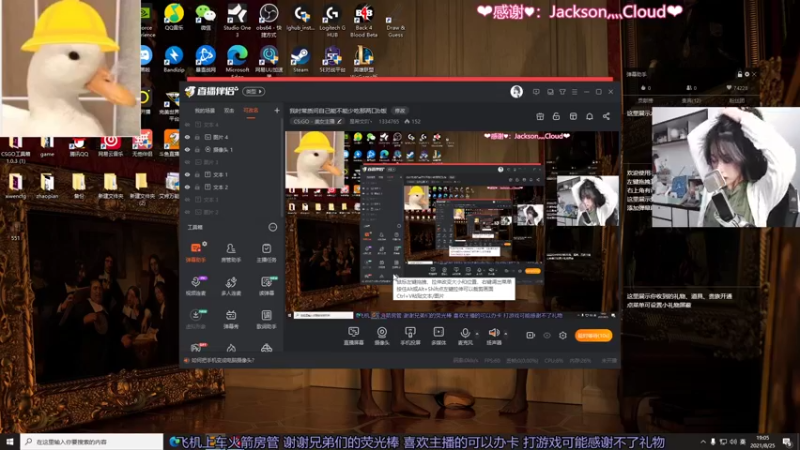The height and width of the screenshot is (450, 800).
Task: Collapse the 工具箱 toolbox section
Action: (272, 227)
